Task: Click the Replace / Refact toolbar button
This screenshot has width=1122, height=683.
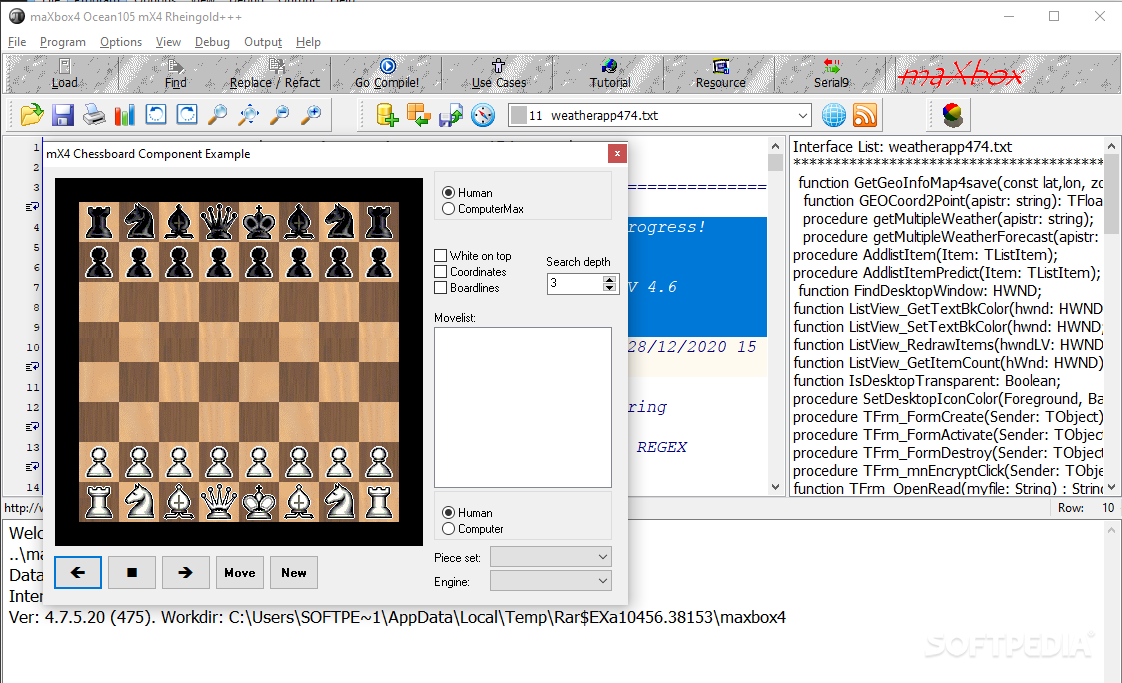Action: click(275, 74)
